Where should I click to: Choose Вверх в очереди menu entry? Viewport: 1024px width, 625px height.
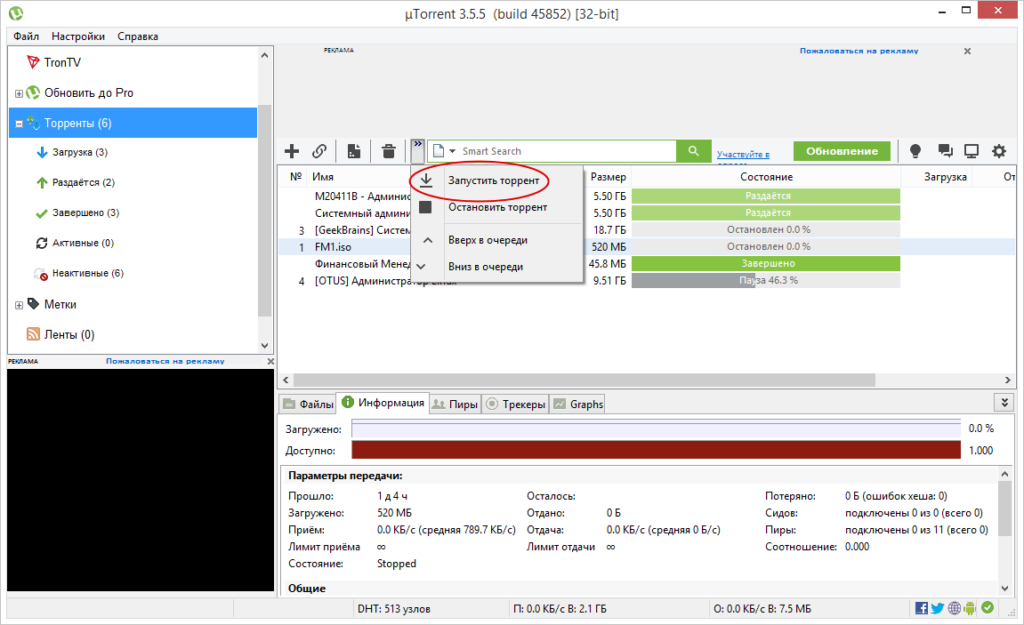pos(496,240)
